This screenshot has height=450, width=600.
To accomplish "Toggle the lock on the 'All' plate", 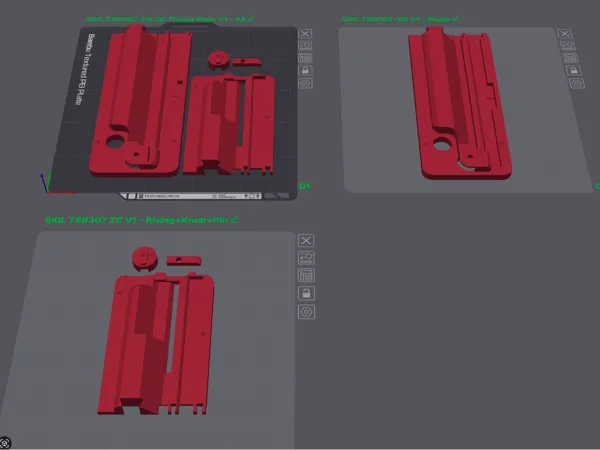I will [305, 70].
